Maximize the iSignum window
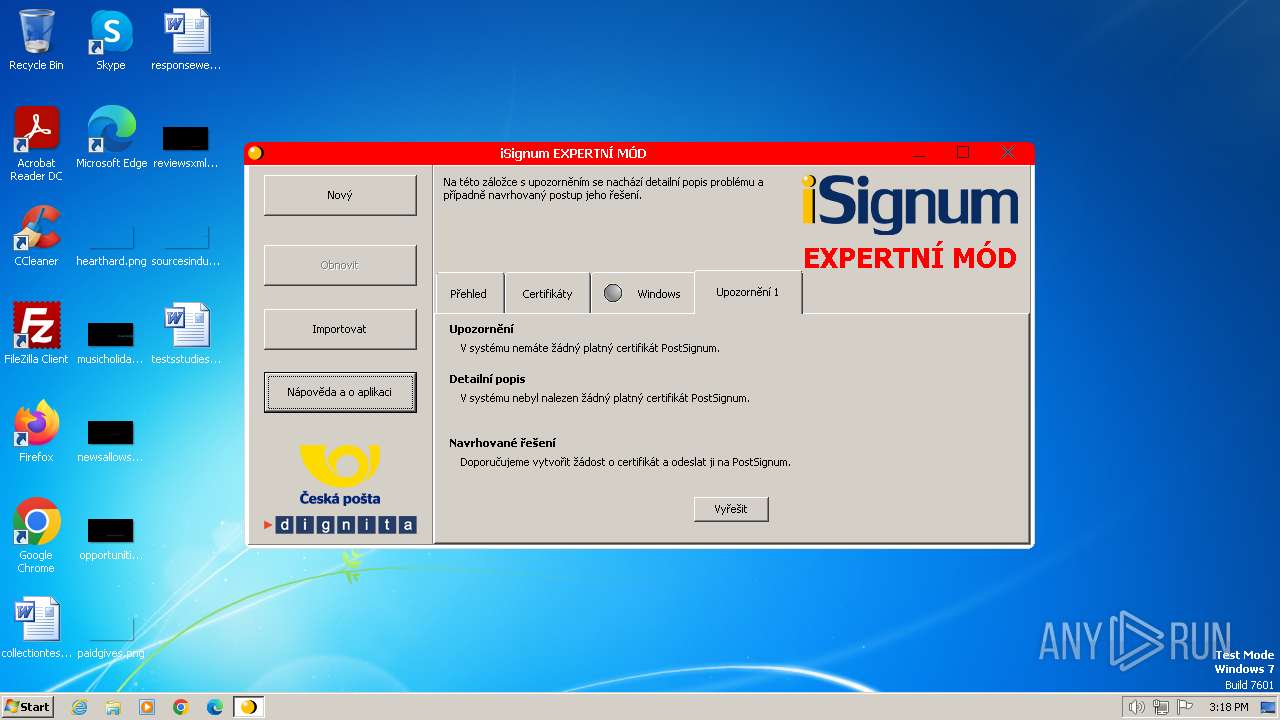 (x=963, y=152)
